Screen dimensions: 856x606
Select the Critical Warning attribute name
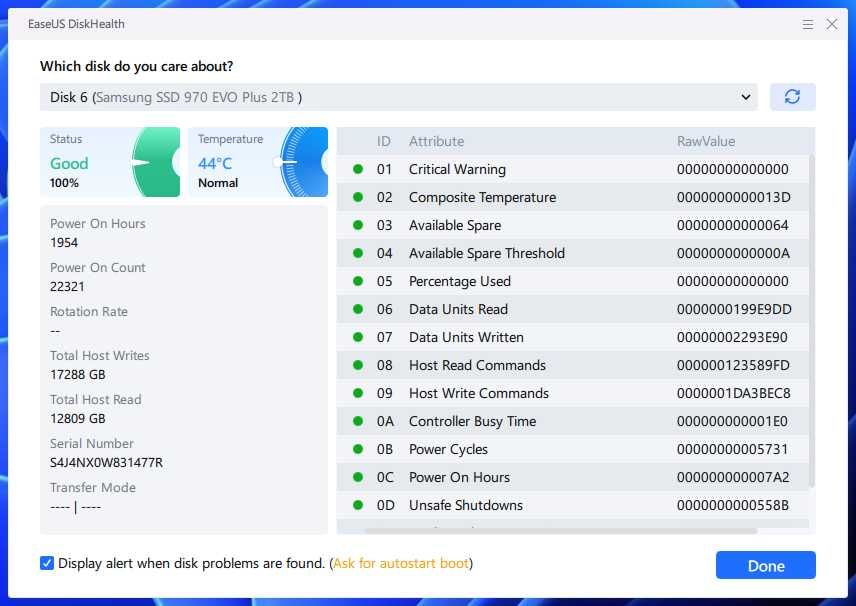pos(457,169)
